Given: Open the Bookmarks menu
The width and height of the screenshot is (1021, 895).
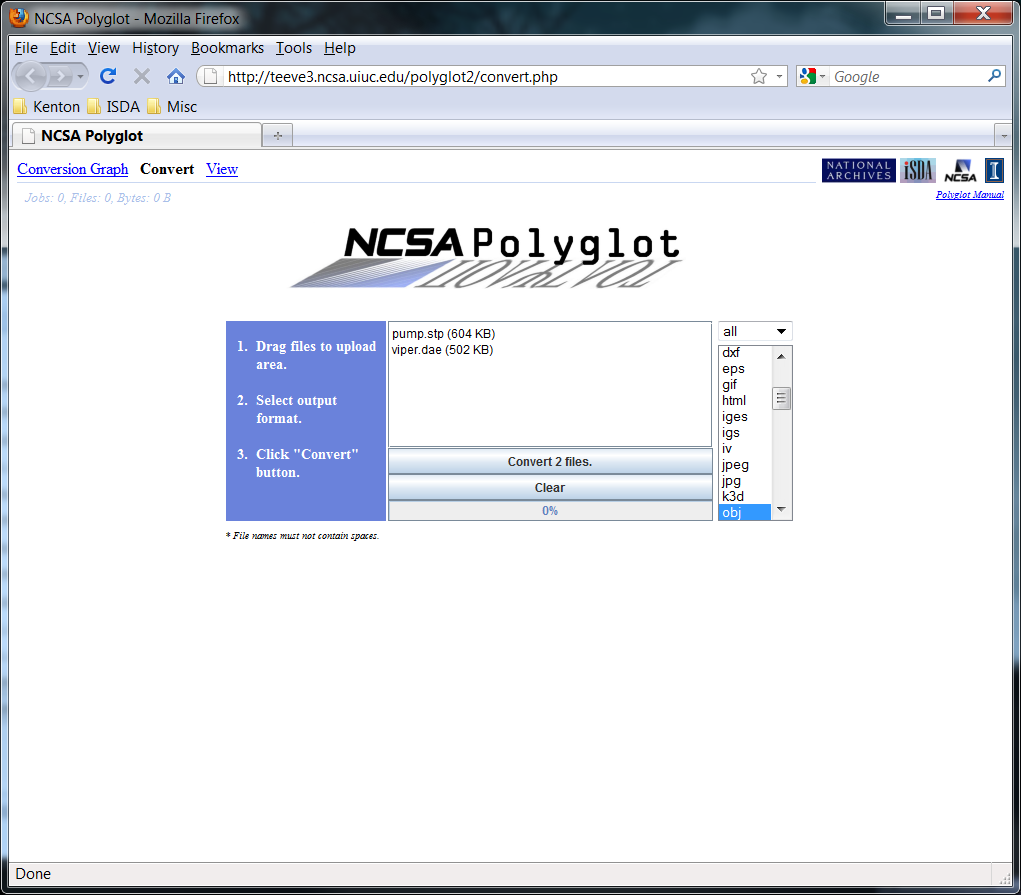Looking at the screenshot, I should pyautogui.click(x=227, y=48).
